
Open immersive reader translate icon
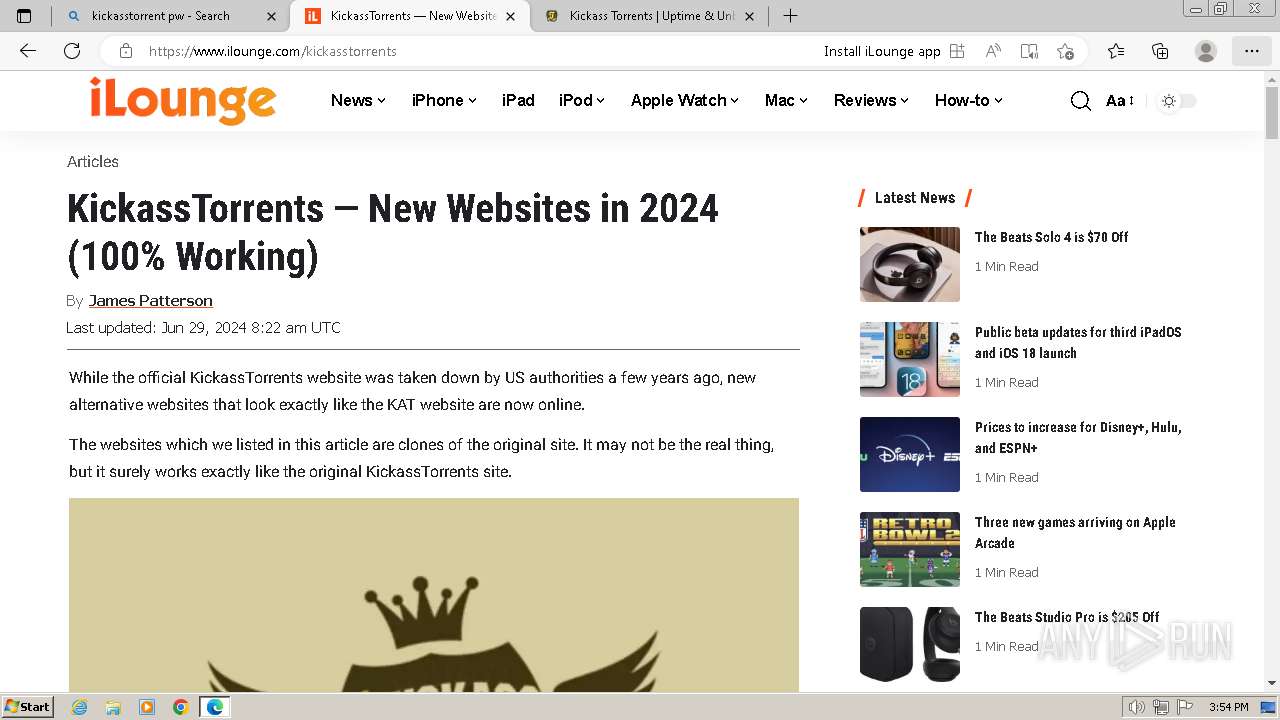coord(1029,51)
